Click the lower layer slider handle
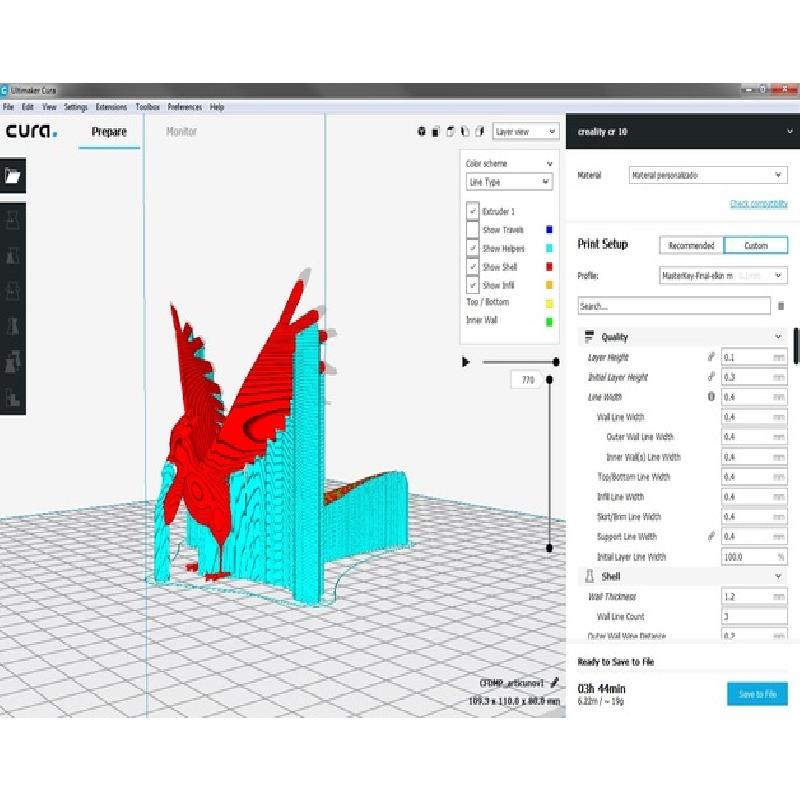 tap(549, 548)
